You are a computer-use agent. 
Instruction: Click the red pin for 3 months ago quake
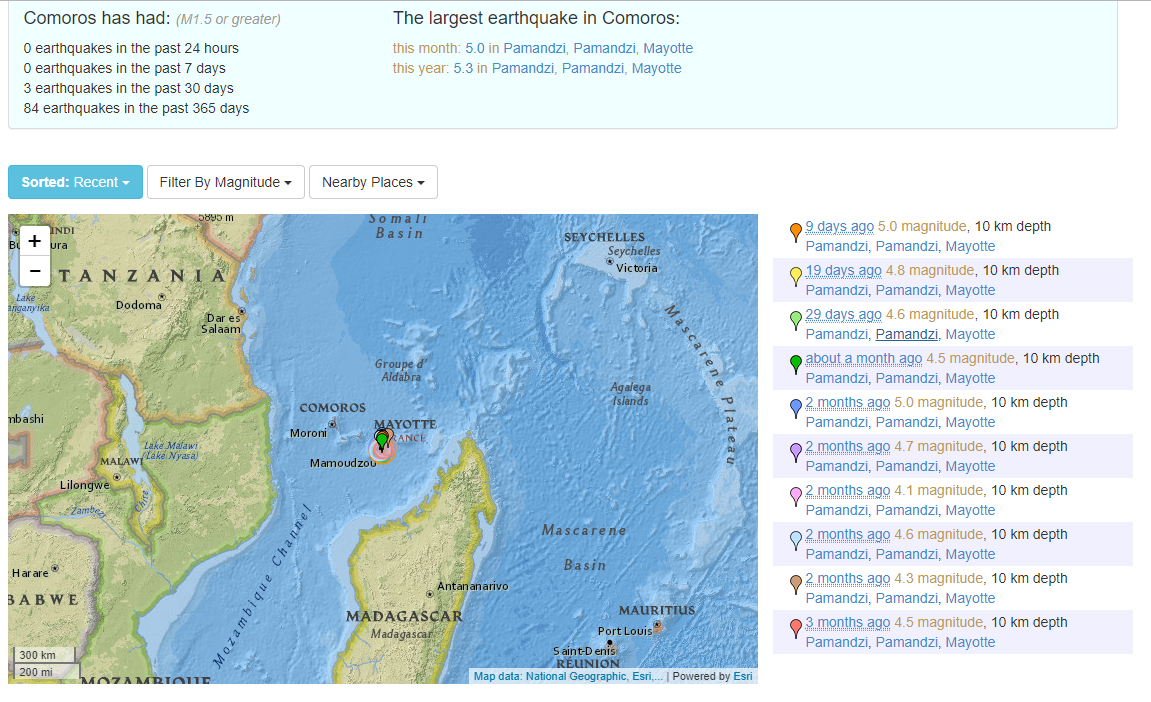796,627
